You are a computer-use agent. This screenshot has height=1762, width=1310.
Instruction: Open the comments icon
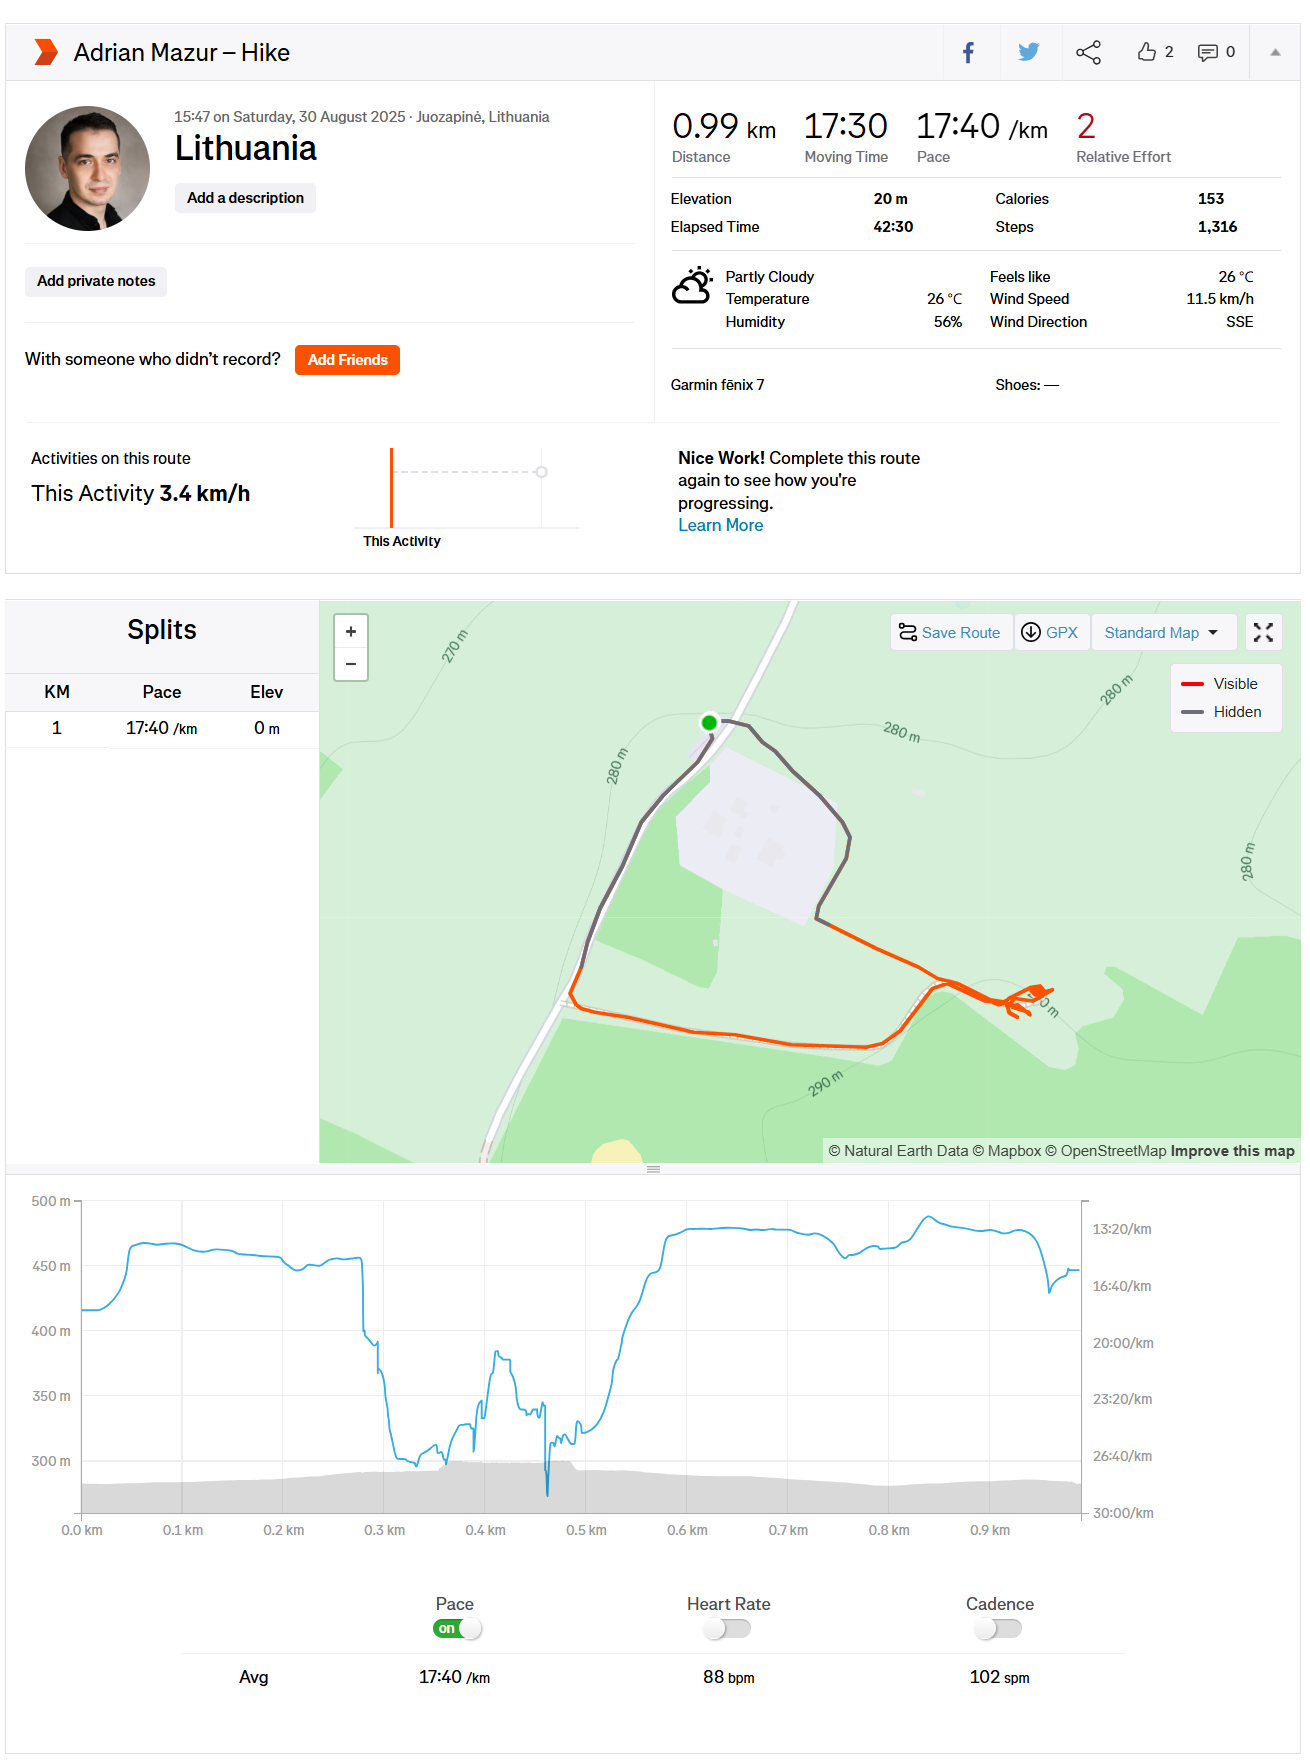coord(1208,53)
